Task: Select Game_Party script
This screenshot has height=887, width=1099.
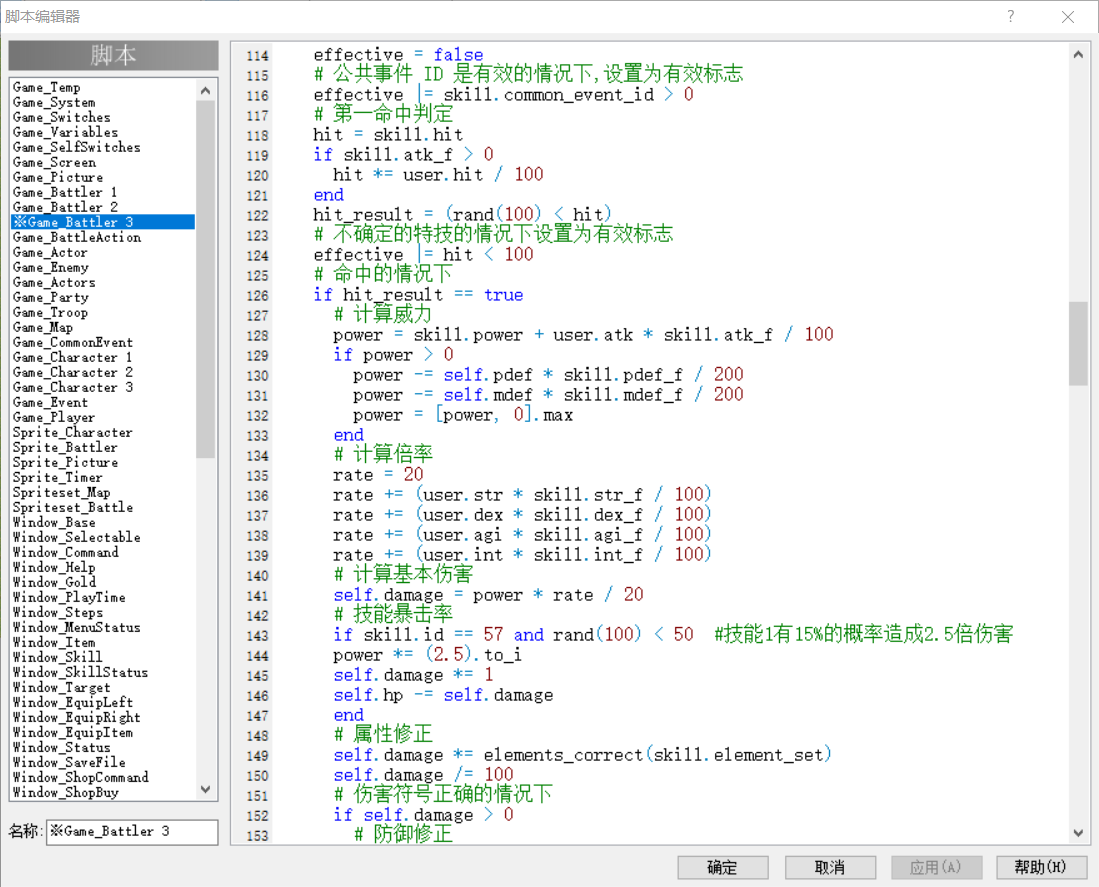Action: [x=103, y=297]
